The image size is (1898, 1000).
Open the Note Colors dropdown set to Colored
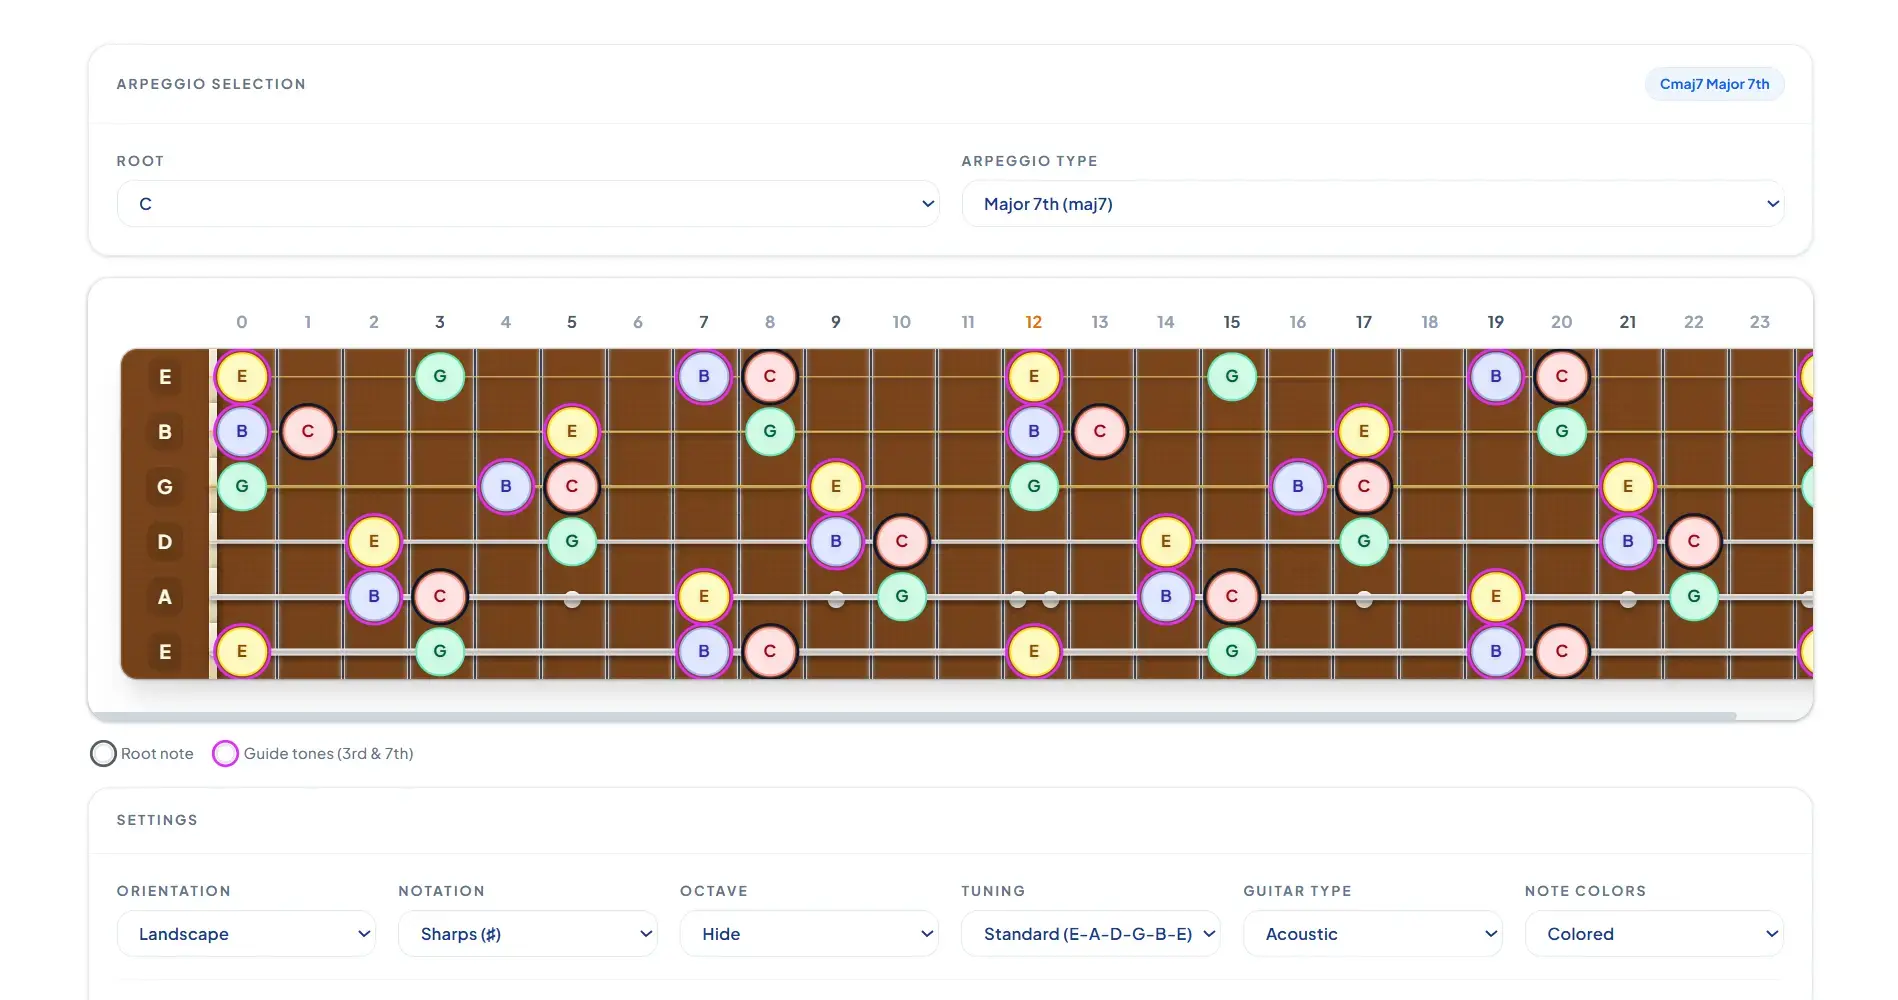point(1654,934)
